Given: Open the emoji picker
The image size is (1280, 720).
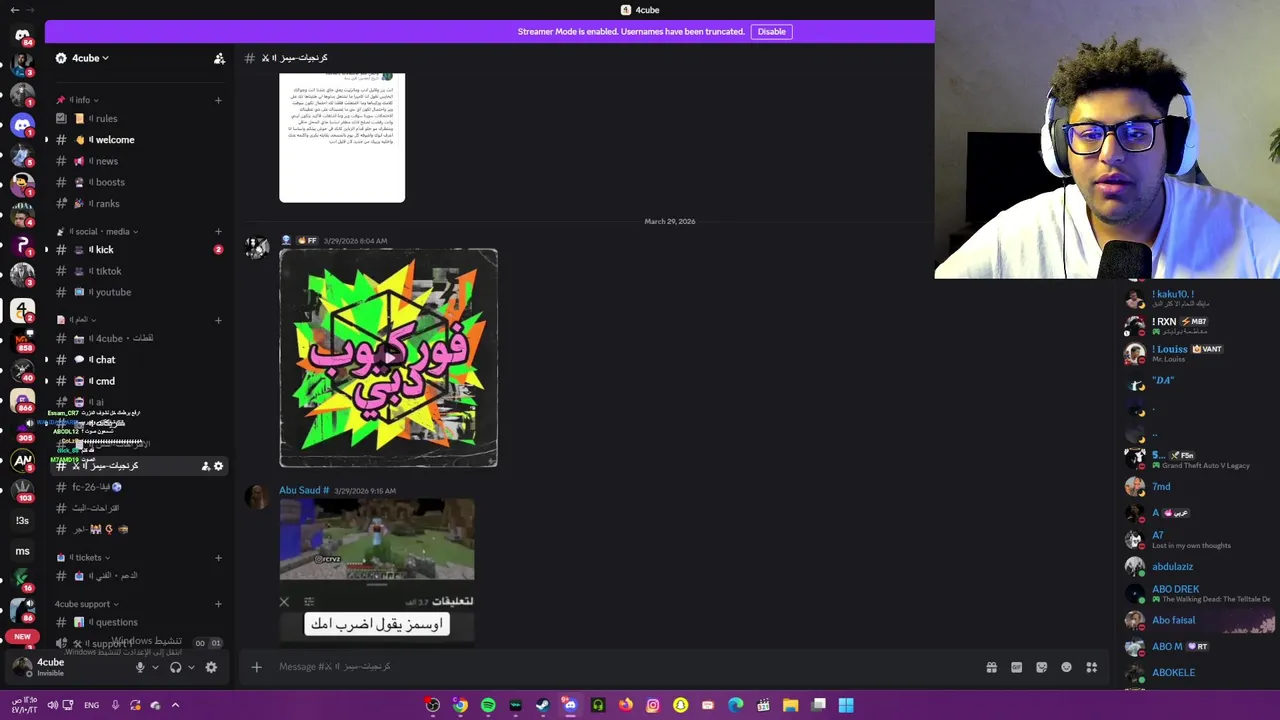Looking at the screenshot, I should coord(1066,667).
